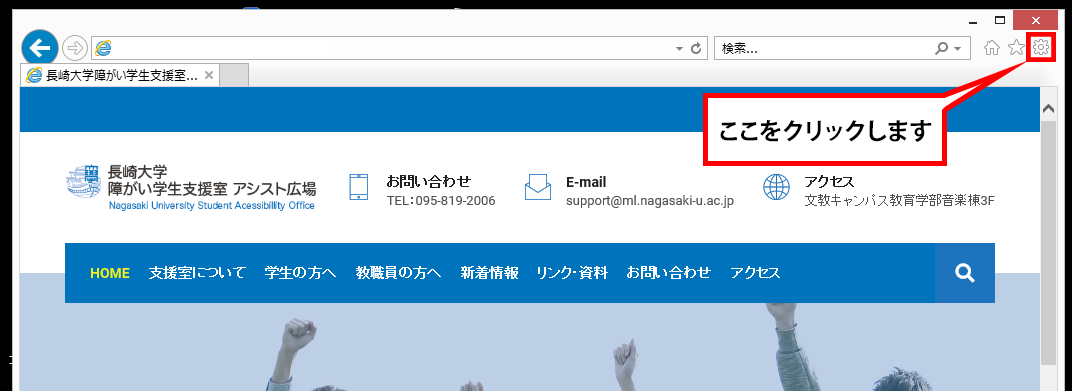Open the Tools gear icon
Viewport: 1072px width, 391px height.
(1041, 47)
